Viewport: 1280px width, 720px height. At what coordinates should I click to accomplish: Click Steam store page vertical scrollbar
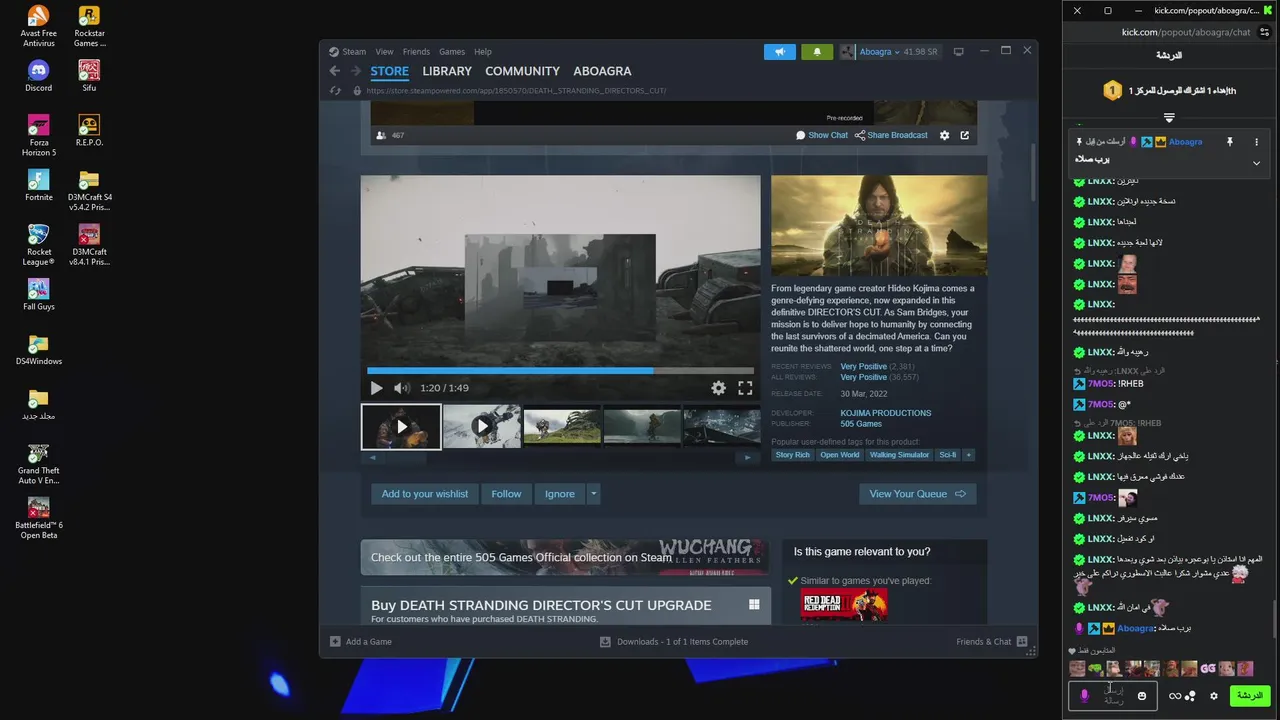point(1033,170)
